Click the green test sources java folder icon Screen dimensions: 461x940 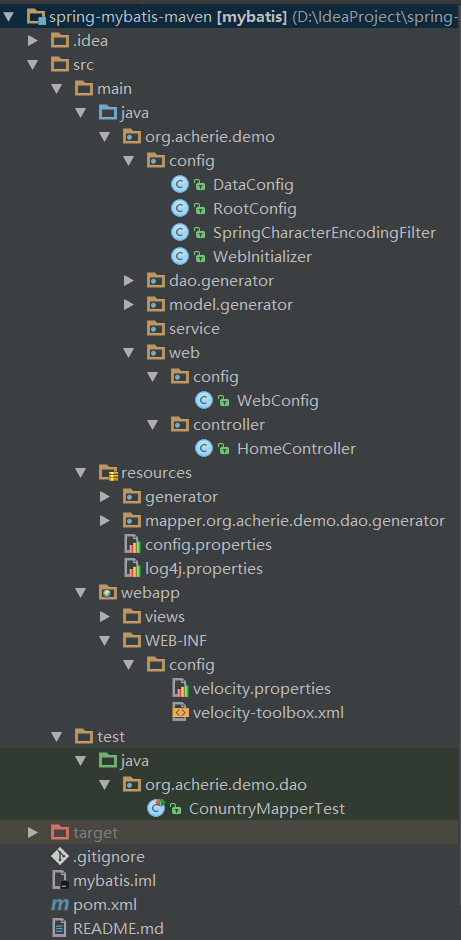point(108,761)
